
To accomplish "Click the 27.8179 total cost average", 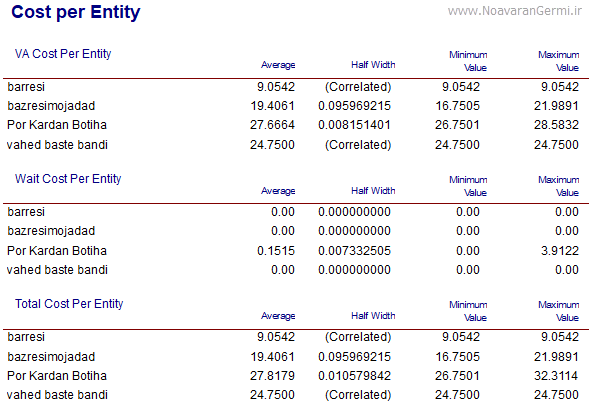I will tap(272, 376).
